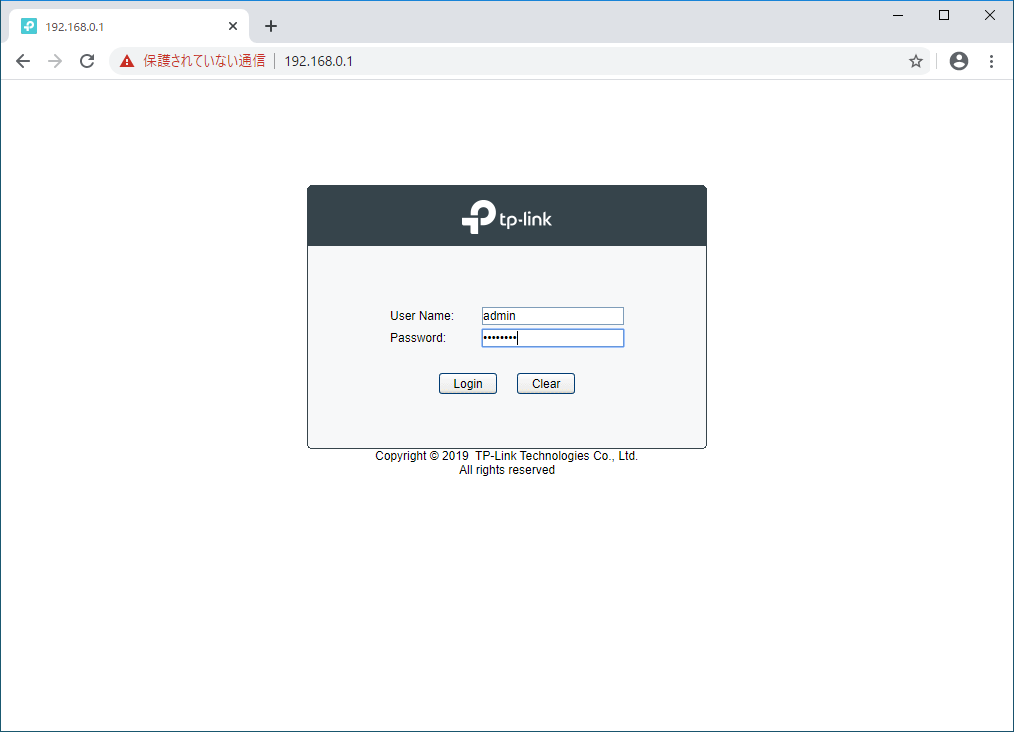1014x732 pixels.
Task: Click the TP-Link copyright 2019 text
Action: pyautogui.click(x=506, y=456)
